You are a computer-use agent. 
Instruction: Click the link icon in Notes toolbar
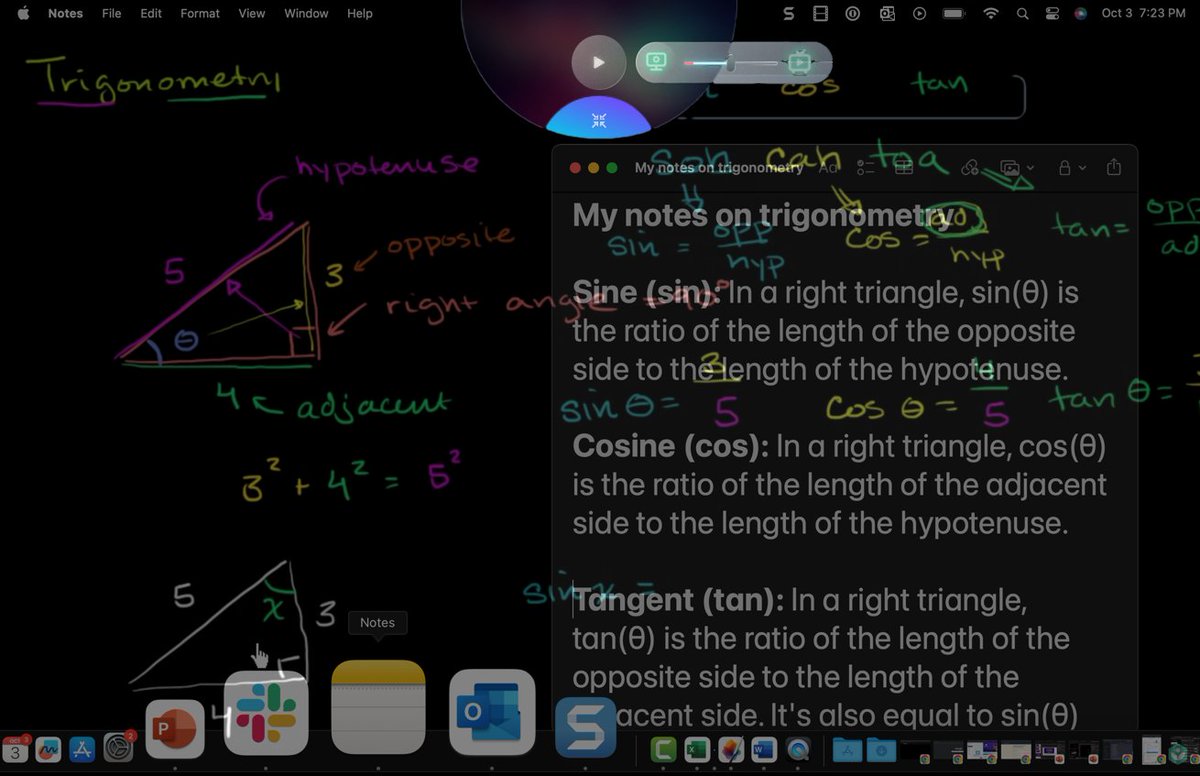(x=969, y=168)
